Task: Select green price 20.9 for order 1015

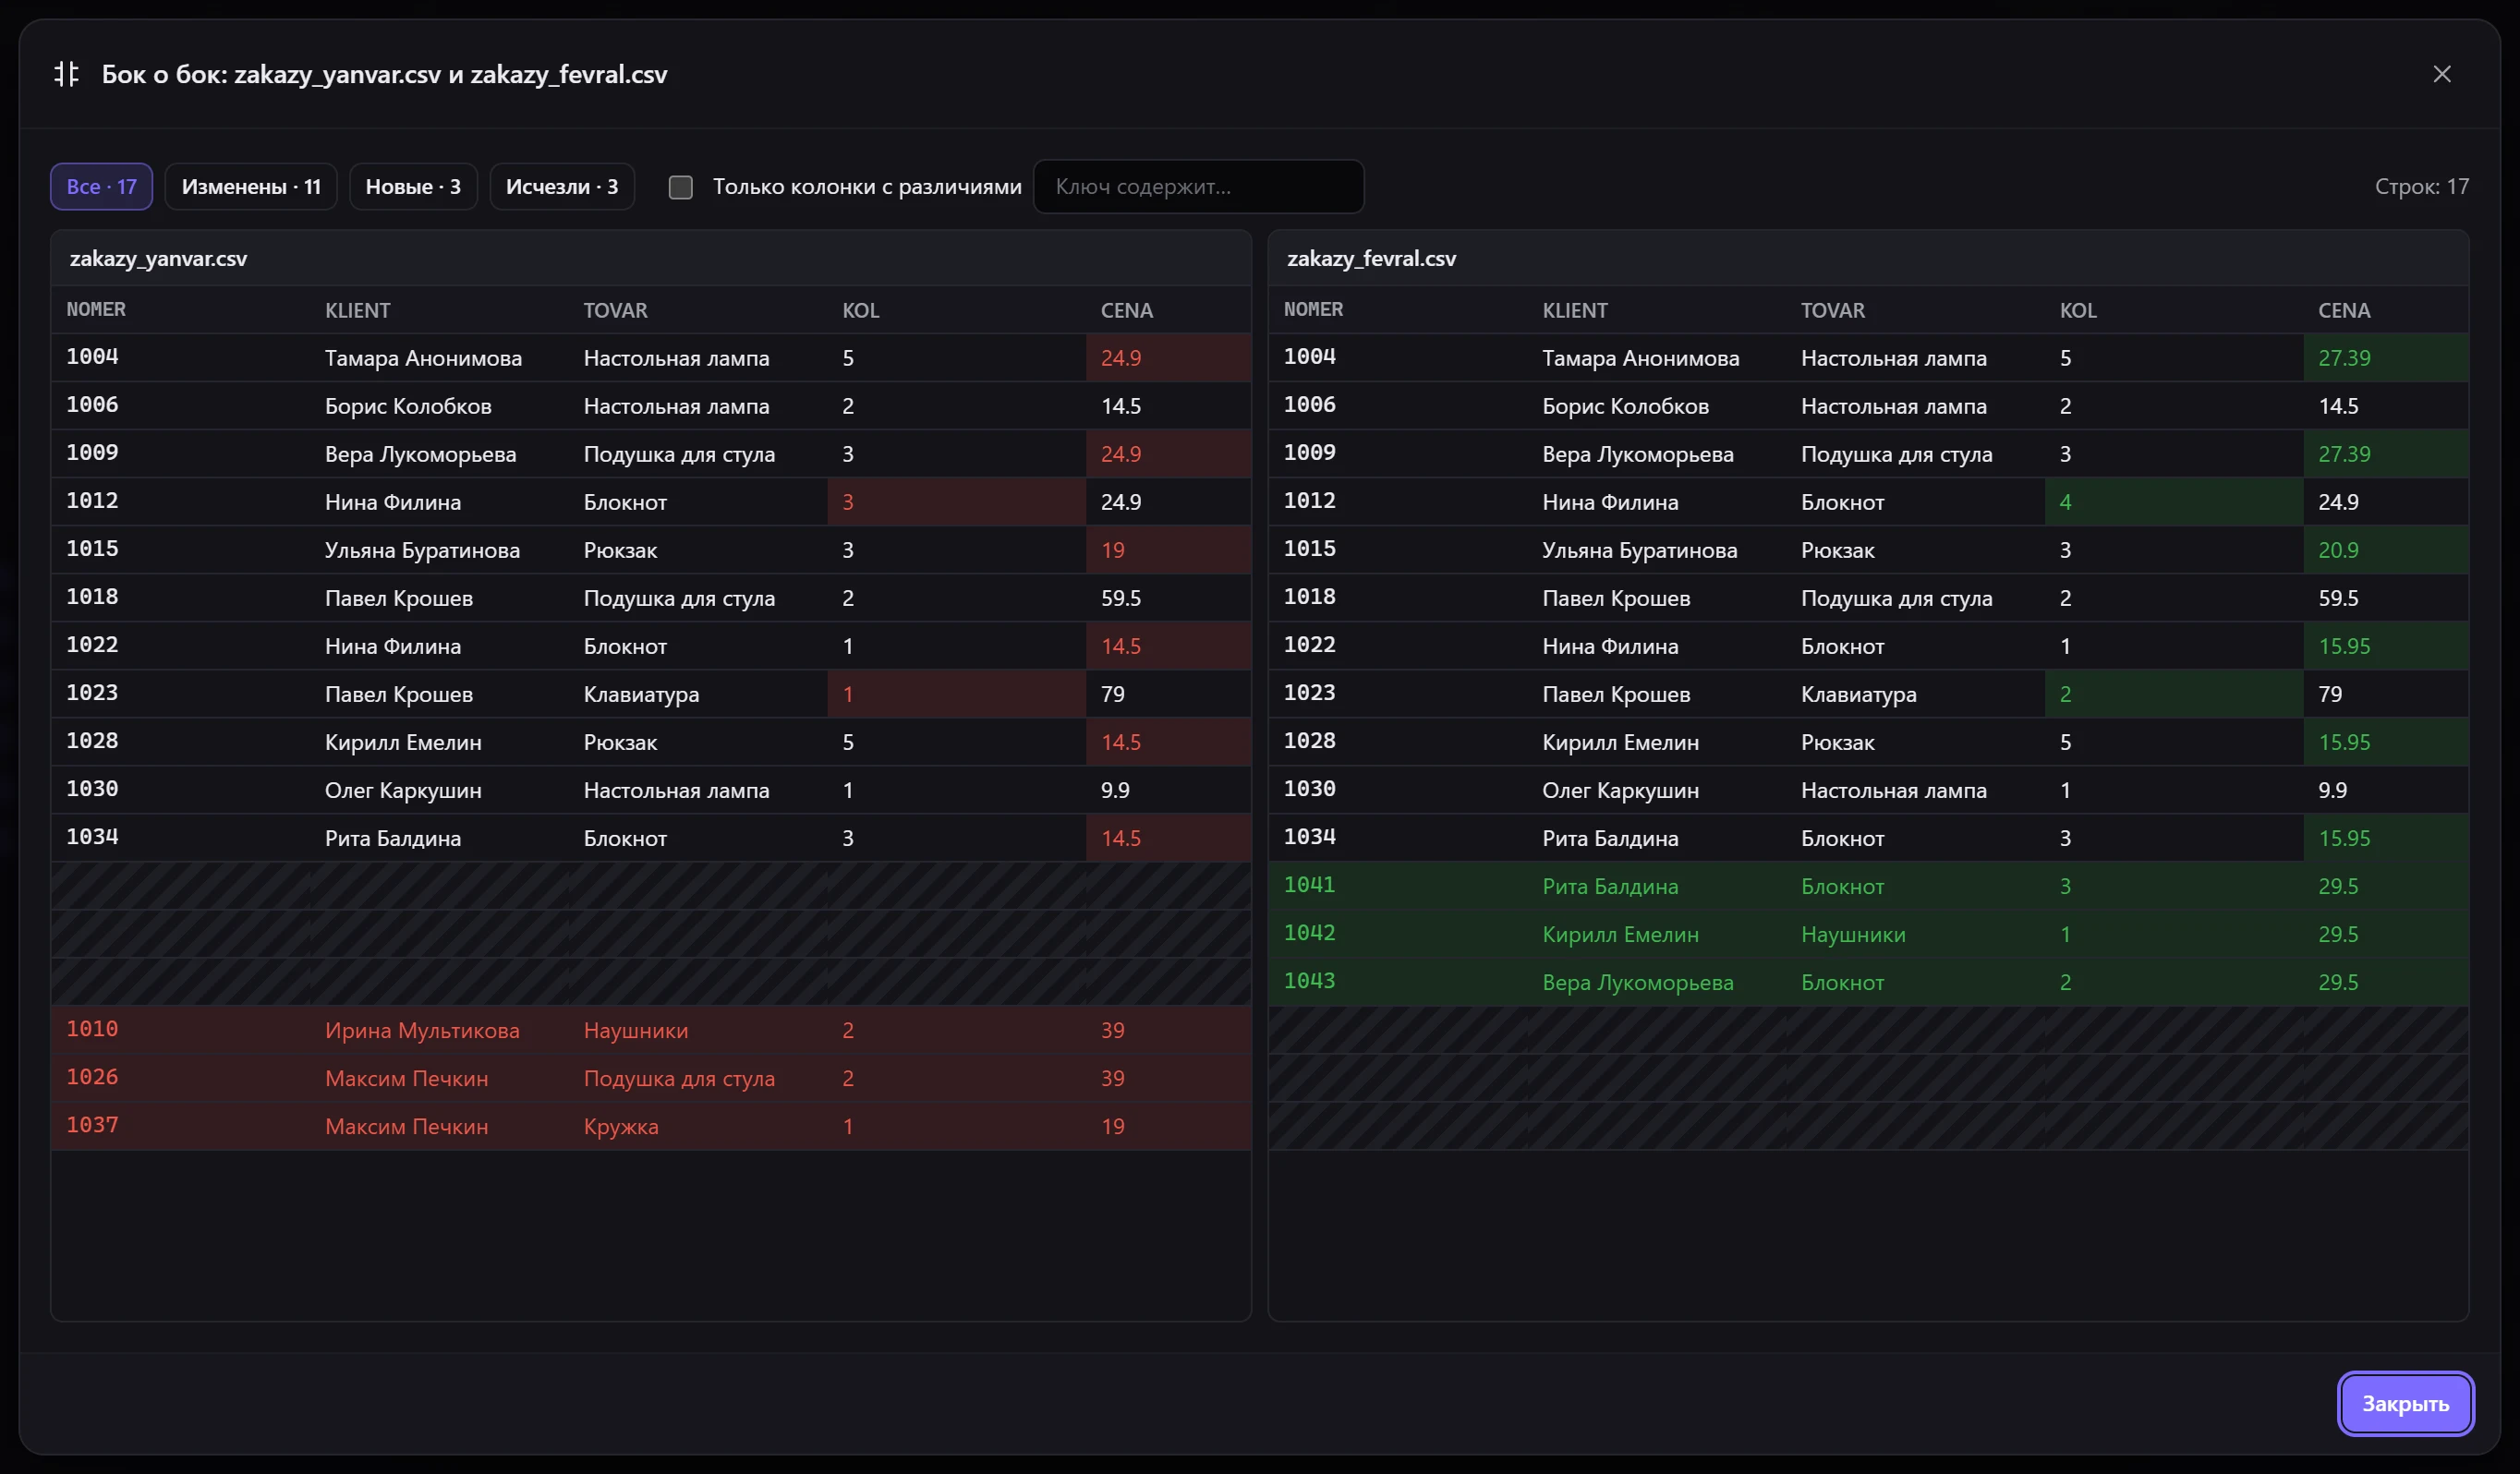Action: [2385, 550]
